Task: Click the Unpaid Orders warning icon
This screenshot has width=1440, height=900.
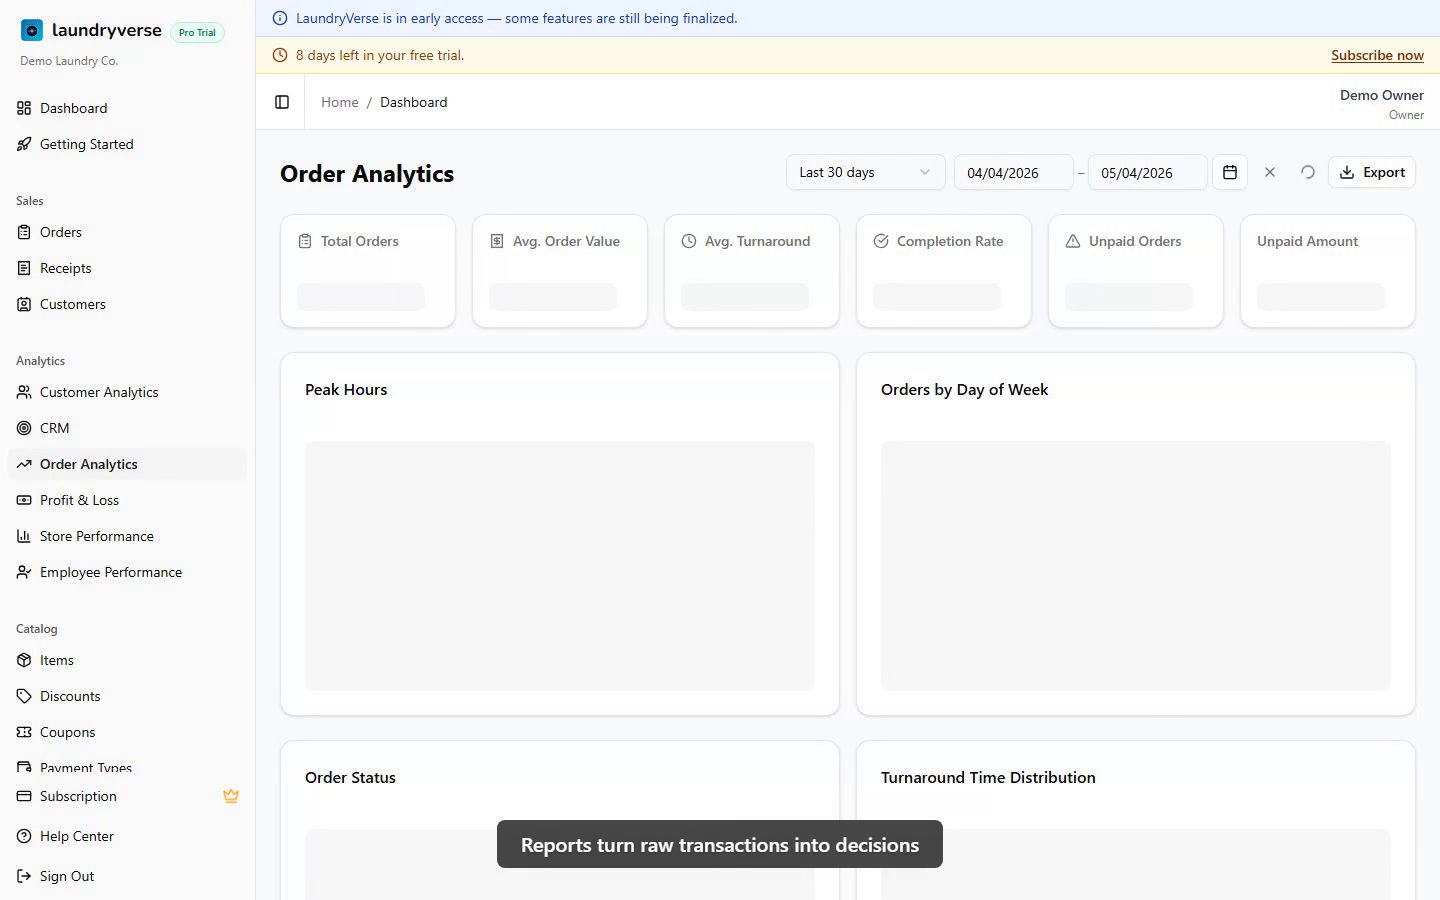Action: tap(1073, 241)
